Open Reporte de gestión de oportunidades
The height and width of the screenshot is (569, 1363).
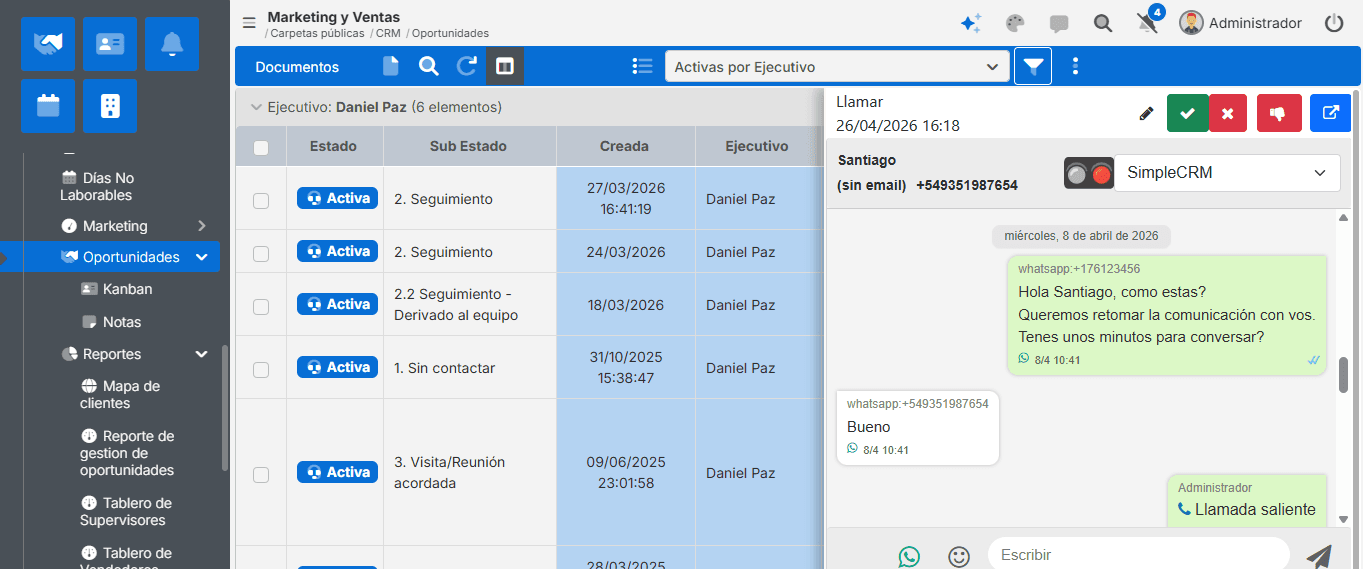127,453
